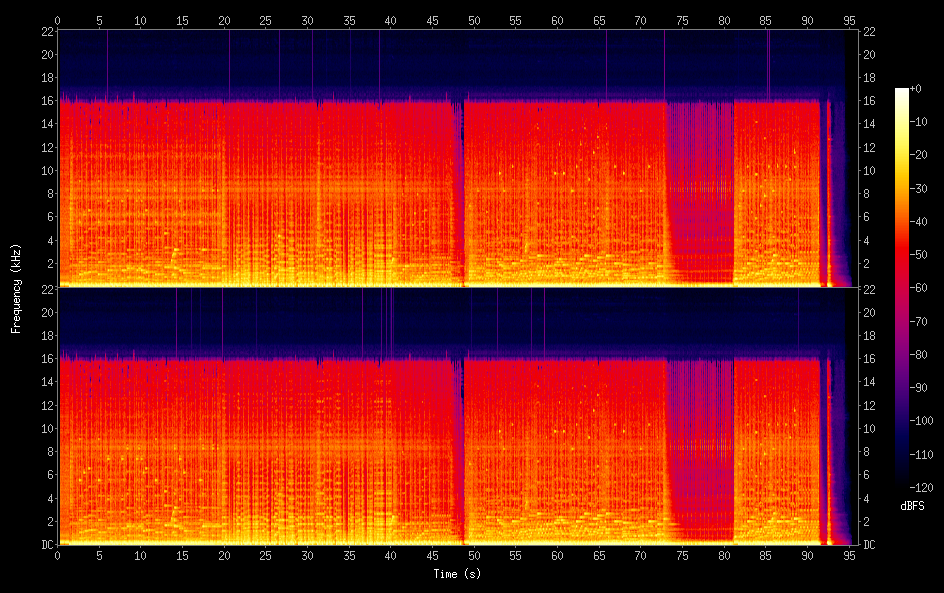Screen dimensions: 944x593
Task: Click the 25 tick on the top time axis
Action: point(266,19)
